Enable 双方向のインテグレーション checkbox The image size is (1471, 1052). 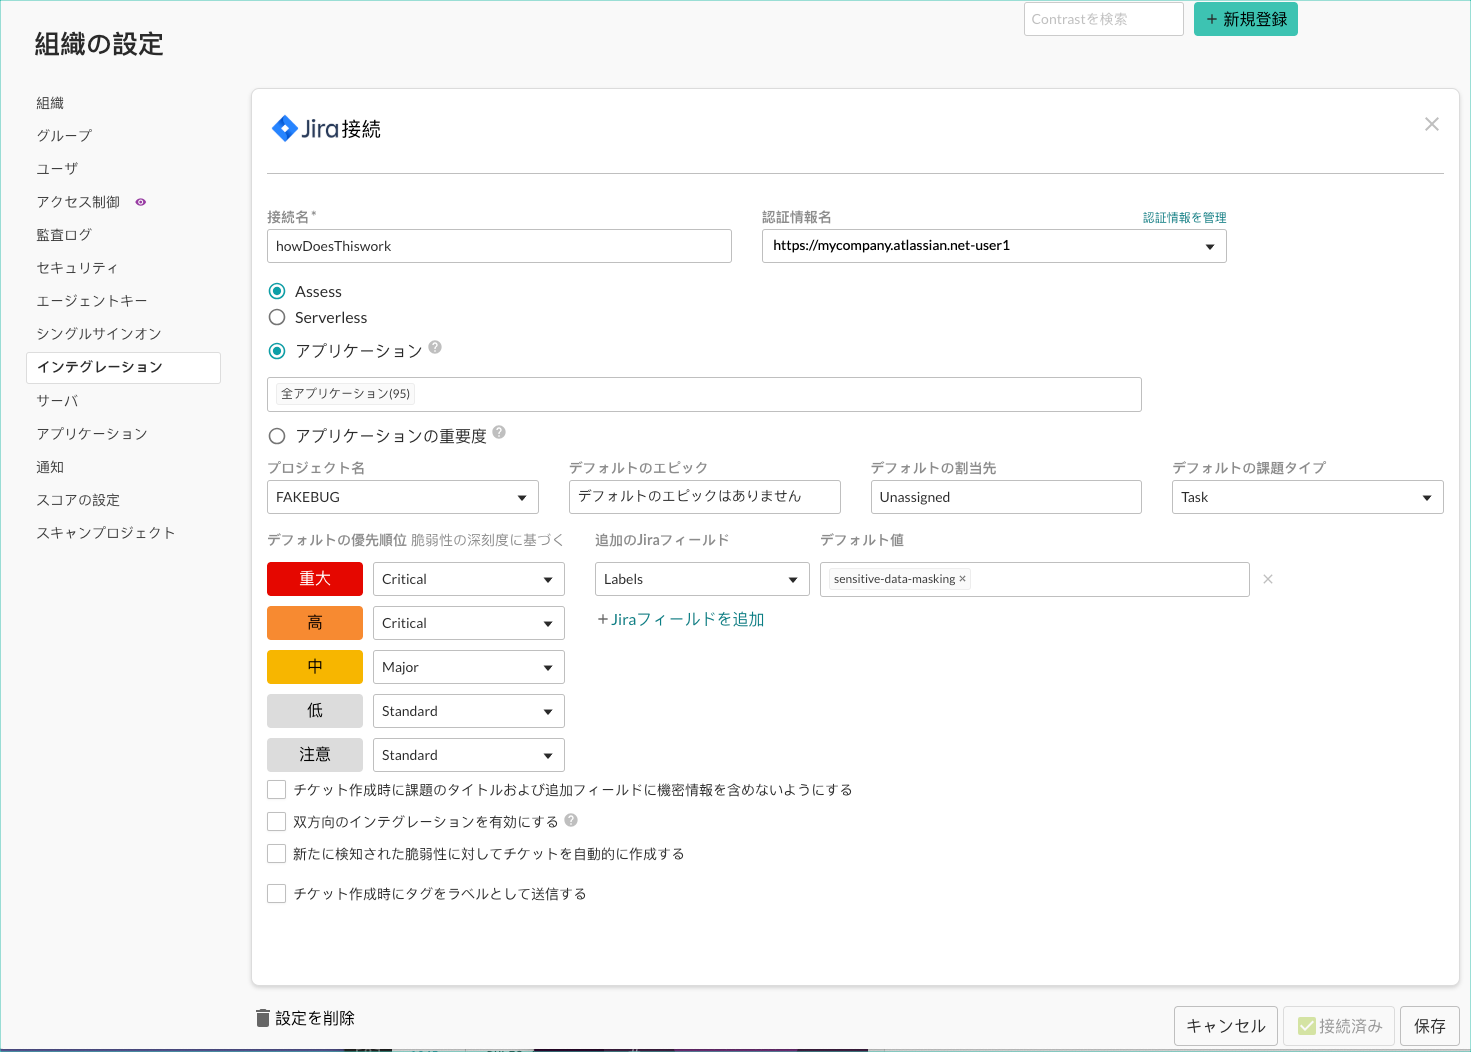coord(277,822)
